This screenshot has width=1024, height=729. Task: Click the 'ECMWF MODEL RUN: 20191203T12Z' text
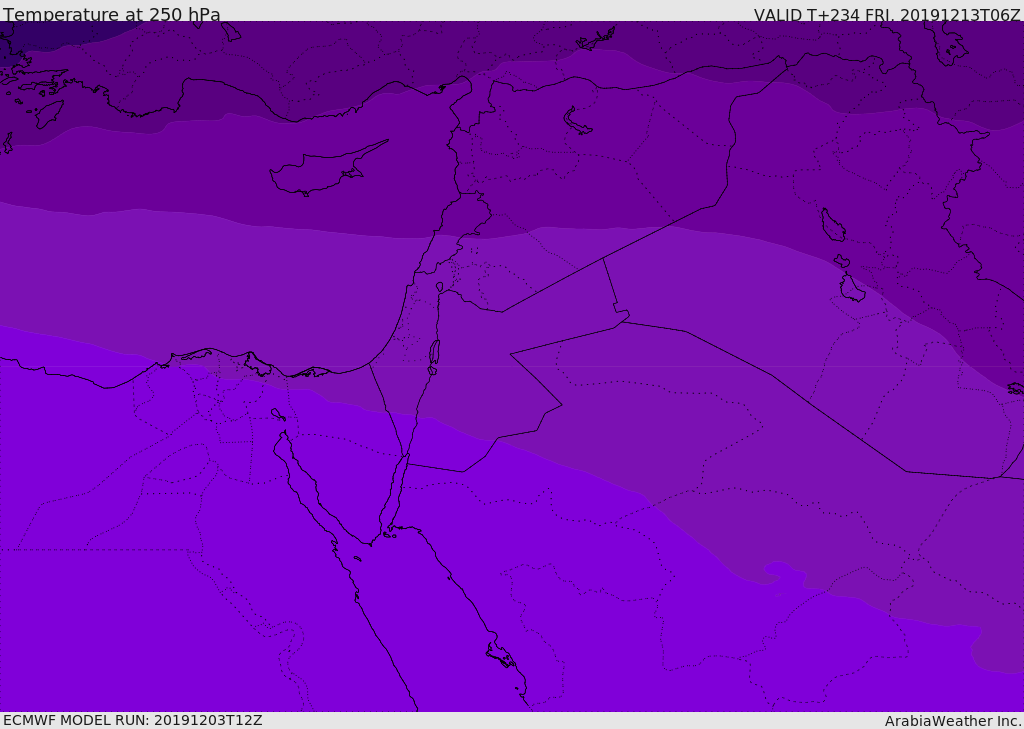pos(133,720)
